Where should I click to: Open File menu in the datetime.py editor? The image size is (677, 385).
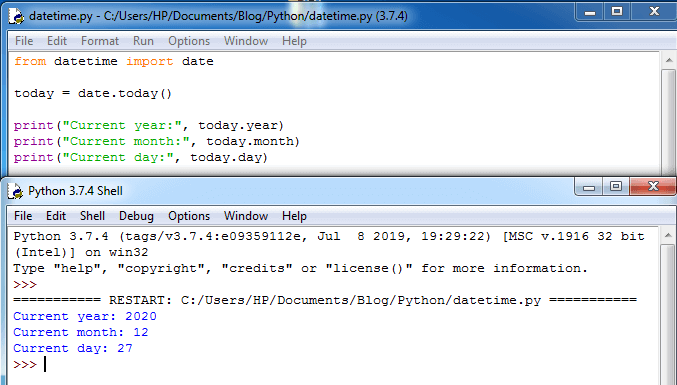[x=24, y=41]
